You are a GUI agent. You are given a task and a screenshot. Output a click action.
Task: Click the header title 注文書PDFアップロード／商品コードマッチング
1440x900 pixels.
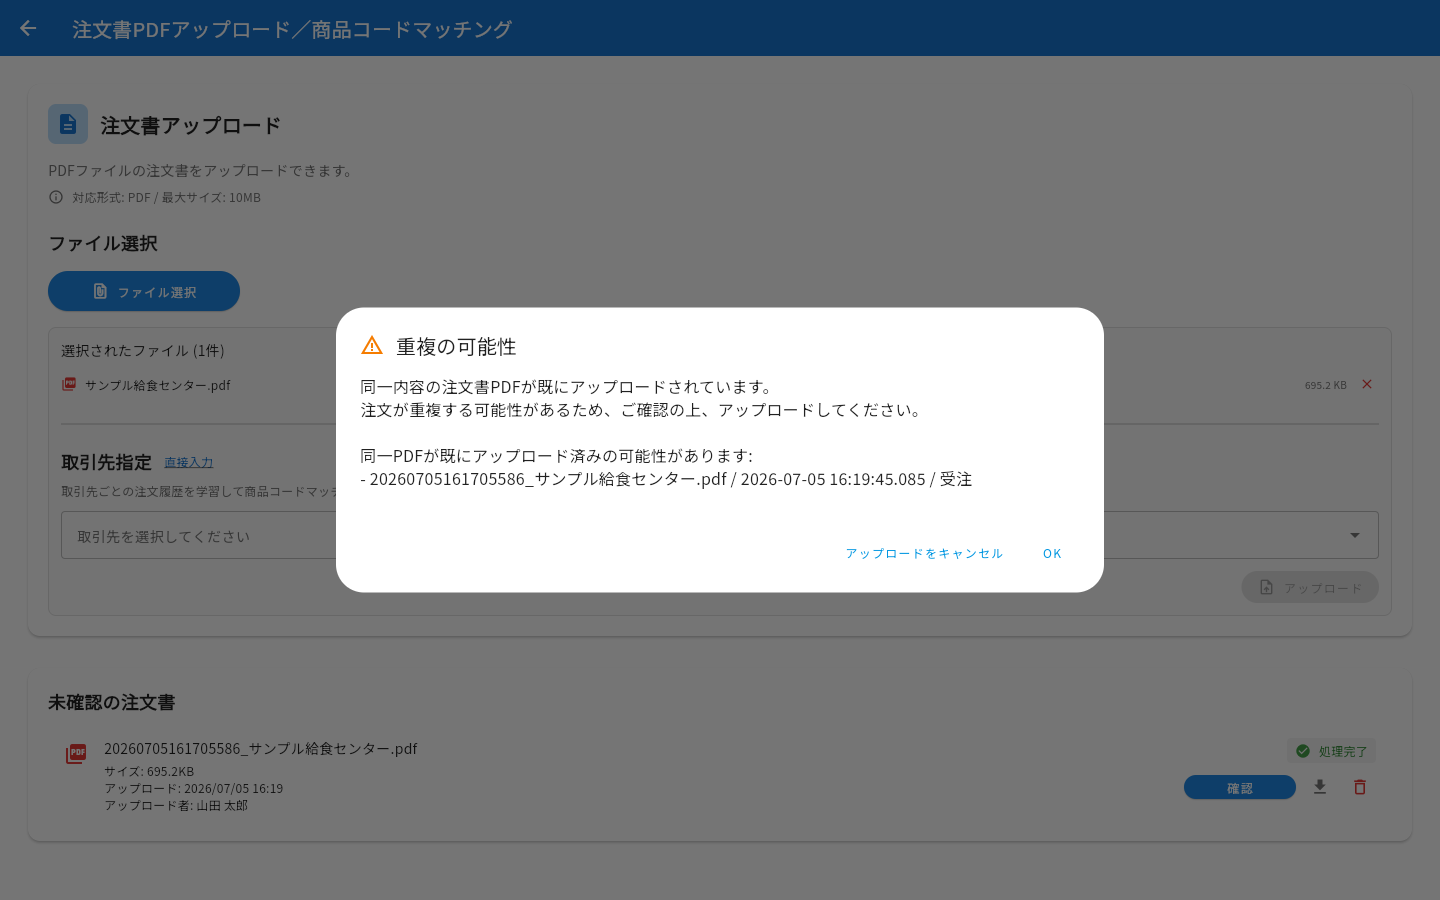[292, 29]
